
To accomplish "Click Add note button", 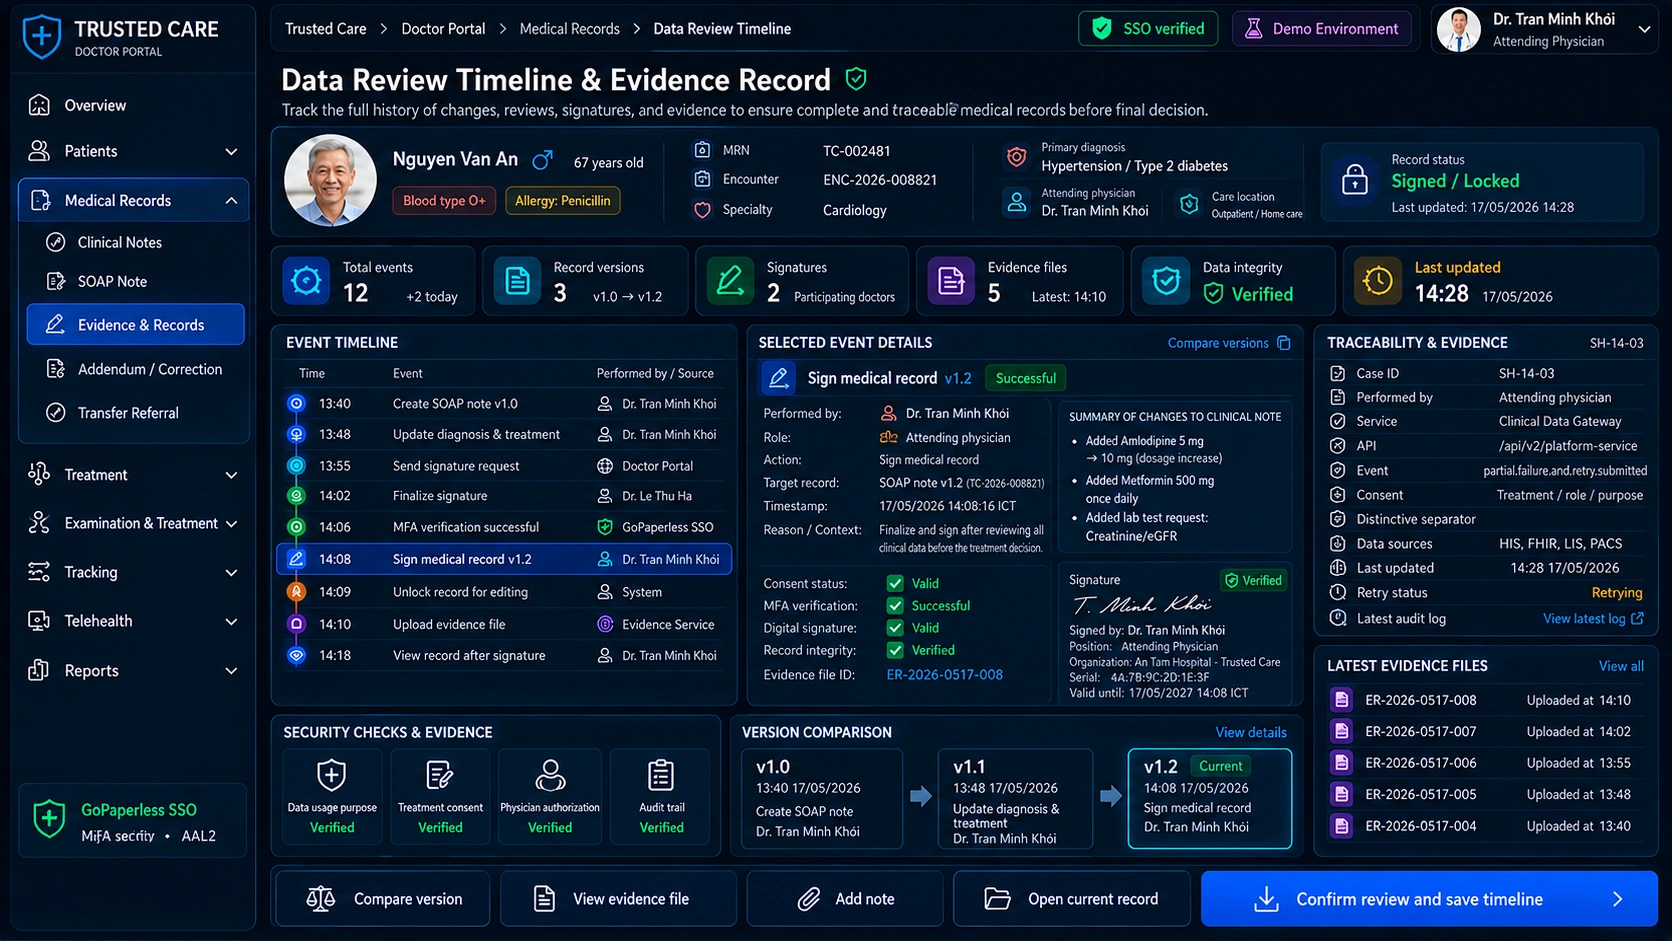I will tap(845, 899).
